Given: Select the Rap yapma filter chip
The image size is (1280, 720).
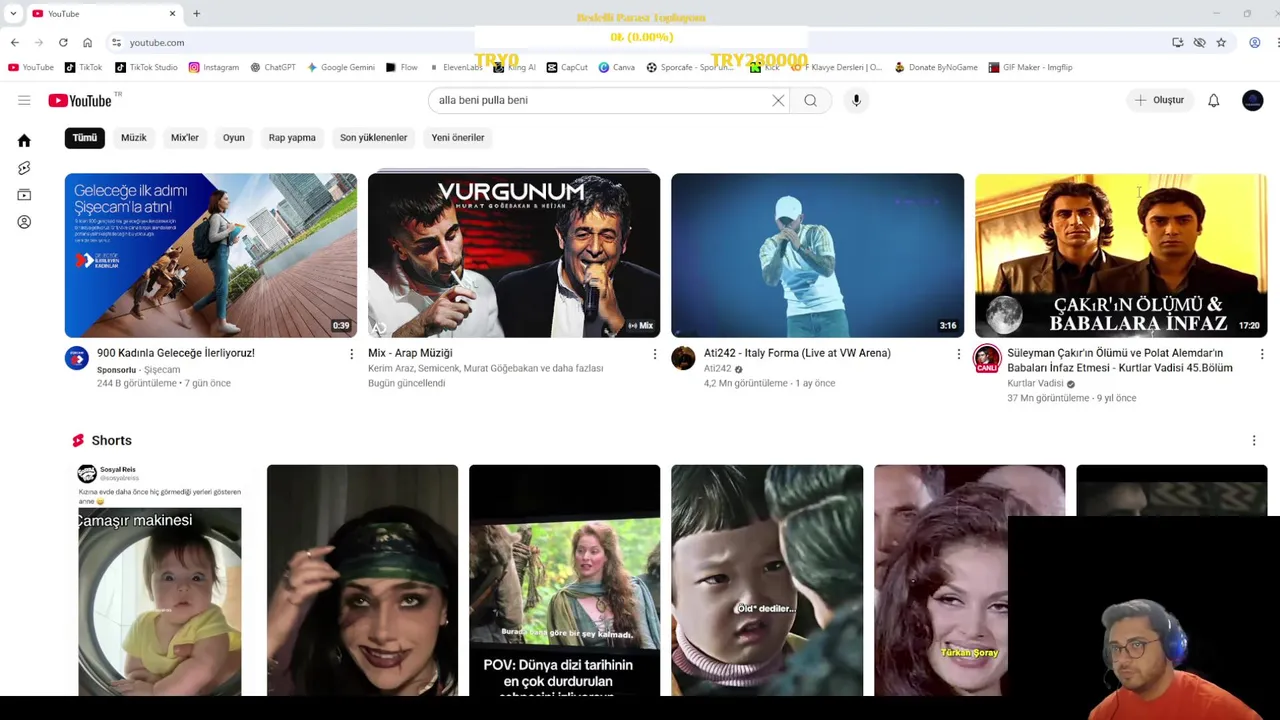Looking at the screenshot, I should [292, 137].
